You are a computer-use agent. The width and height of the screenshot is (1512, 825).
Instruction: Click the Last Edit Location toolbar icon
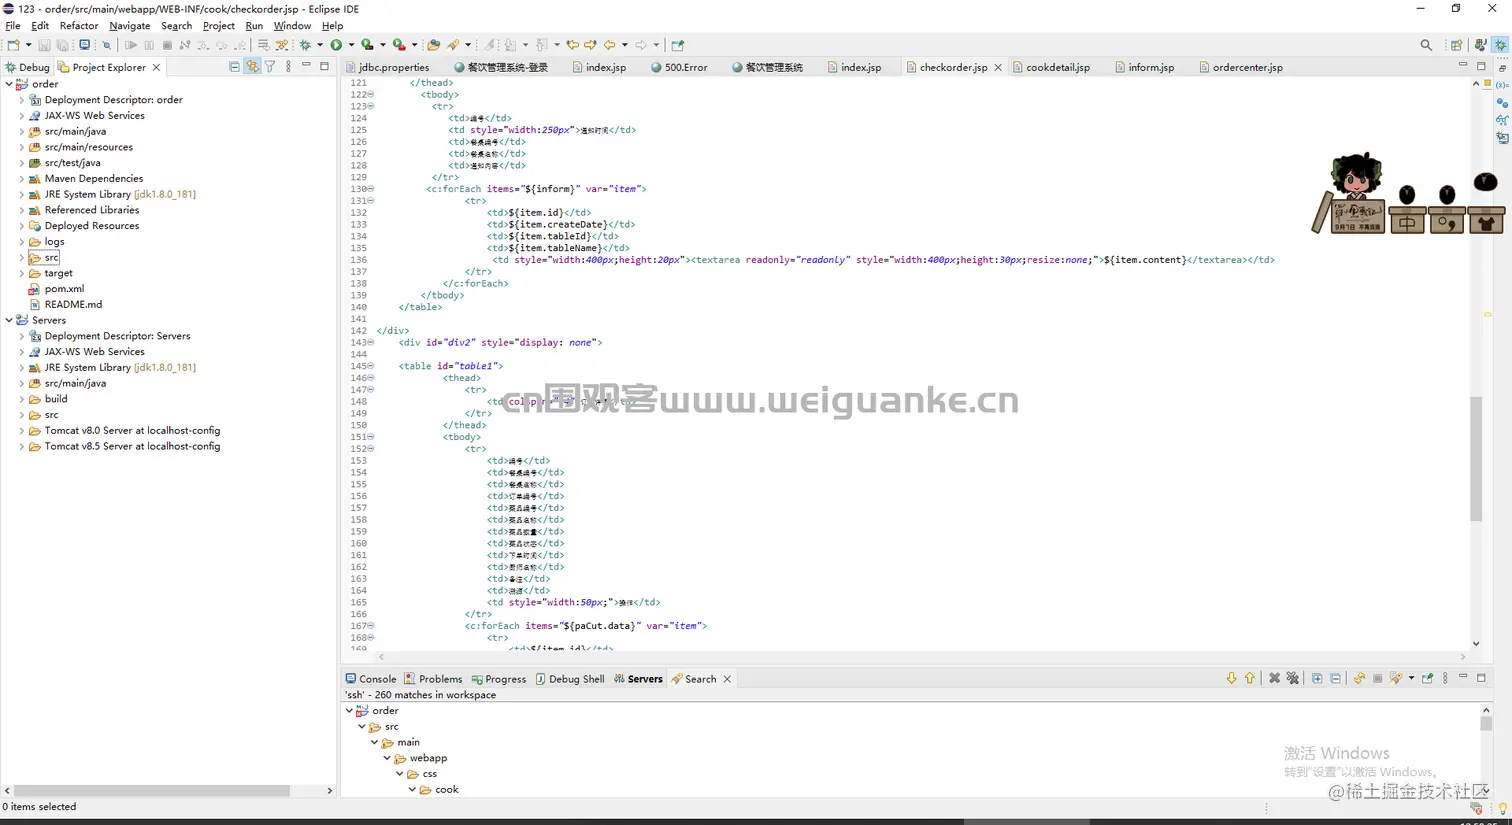572,45
